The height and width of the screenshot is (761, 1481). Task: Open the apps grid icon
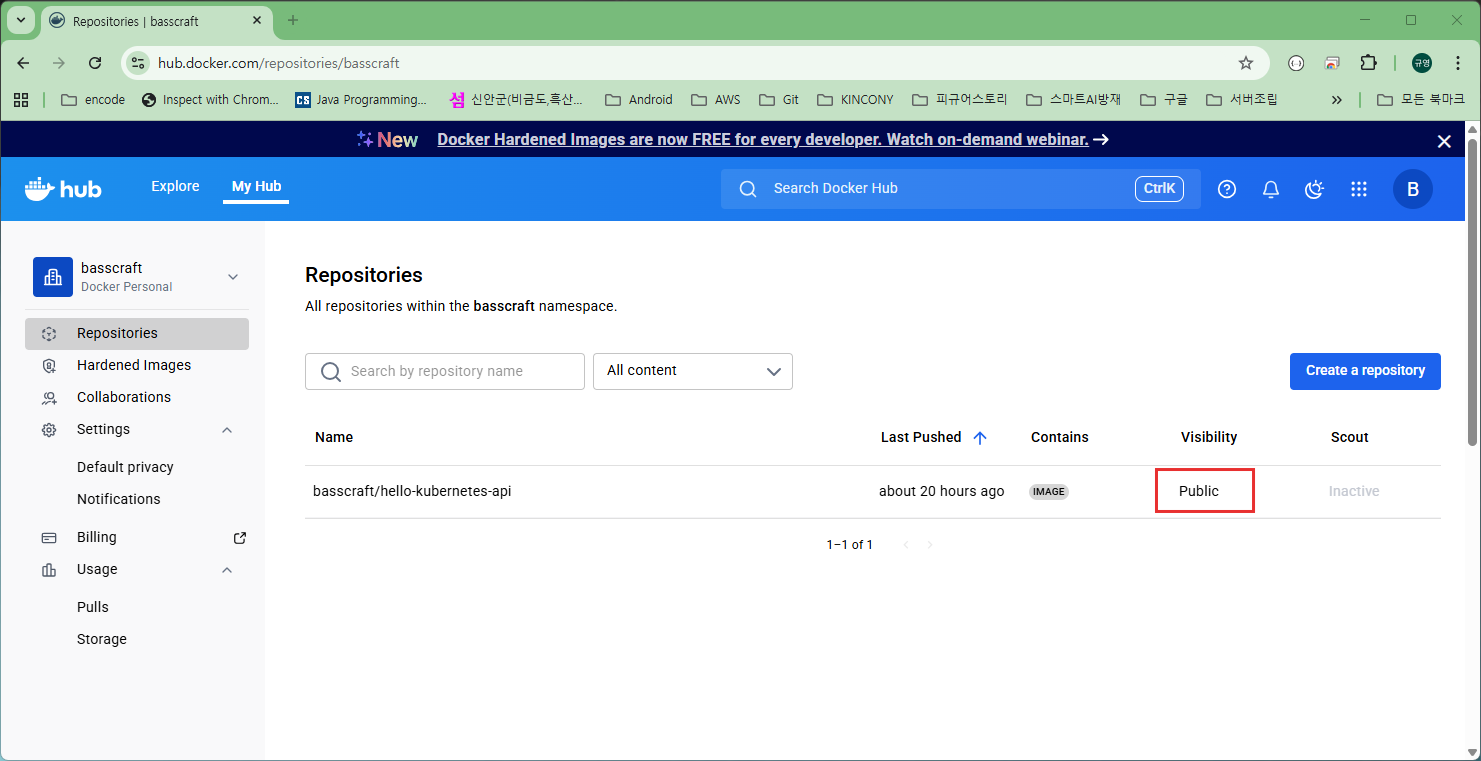(1358, 189)
